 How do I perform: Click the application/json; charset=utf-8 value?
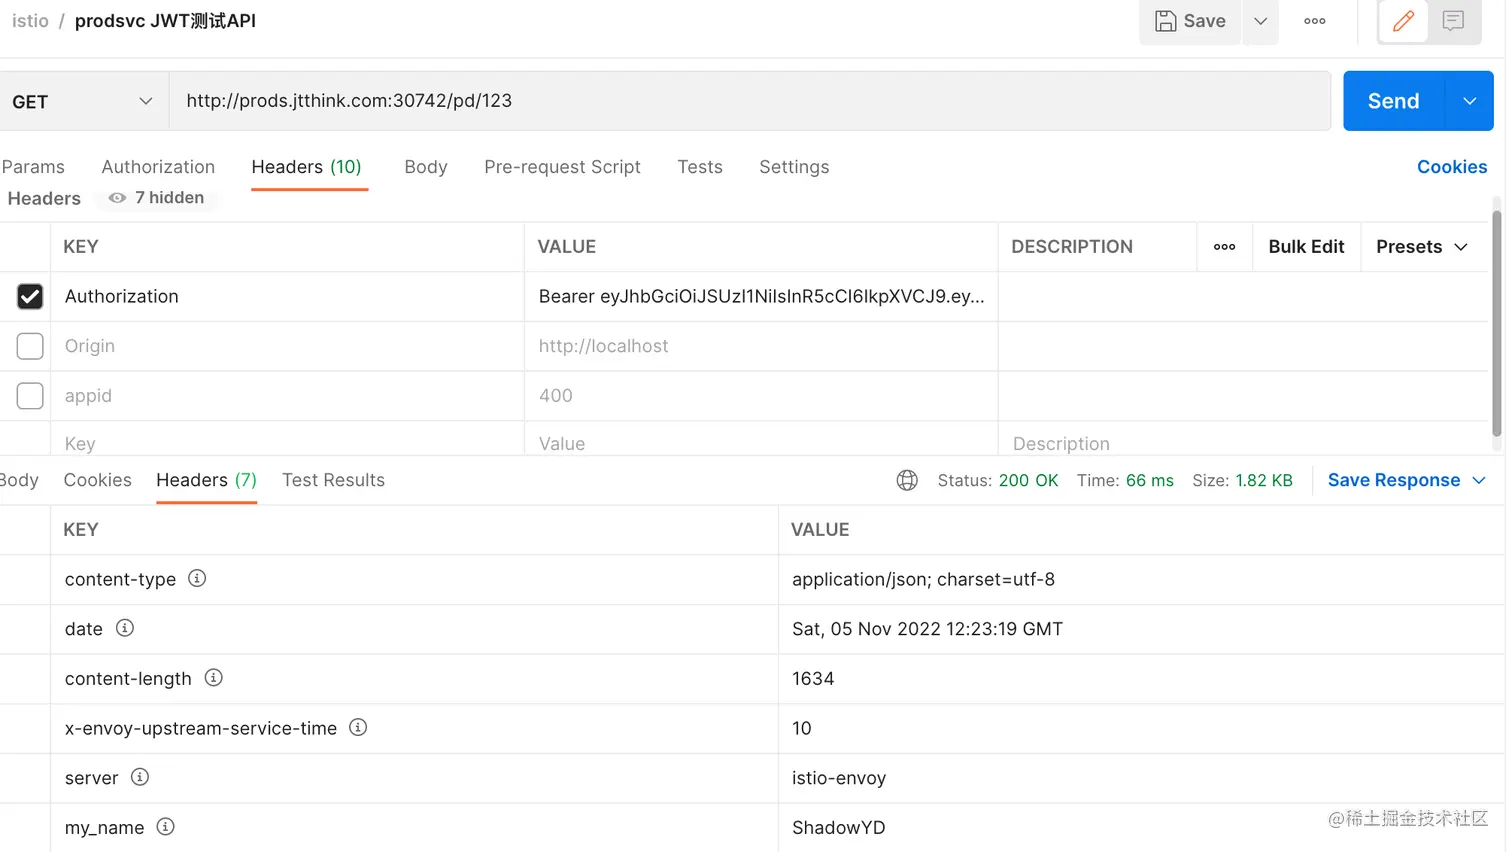point(923,579)
